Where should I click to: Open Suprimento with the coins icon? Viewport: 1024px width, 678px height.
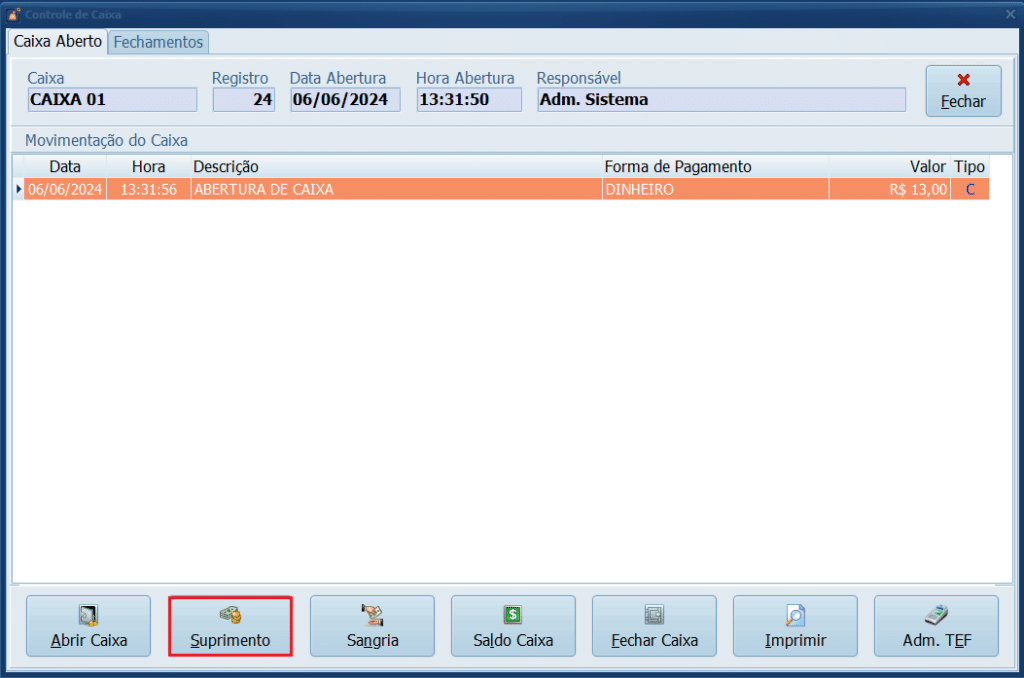coord(230,615)
